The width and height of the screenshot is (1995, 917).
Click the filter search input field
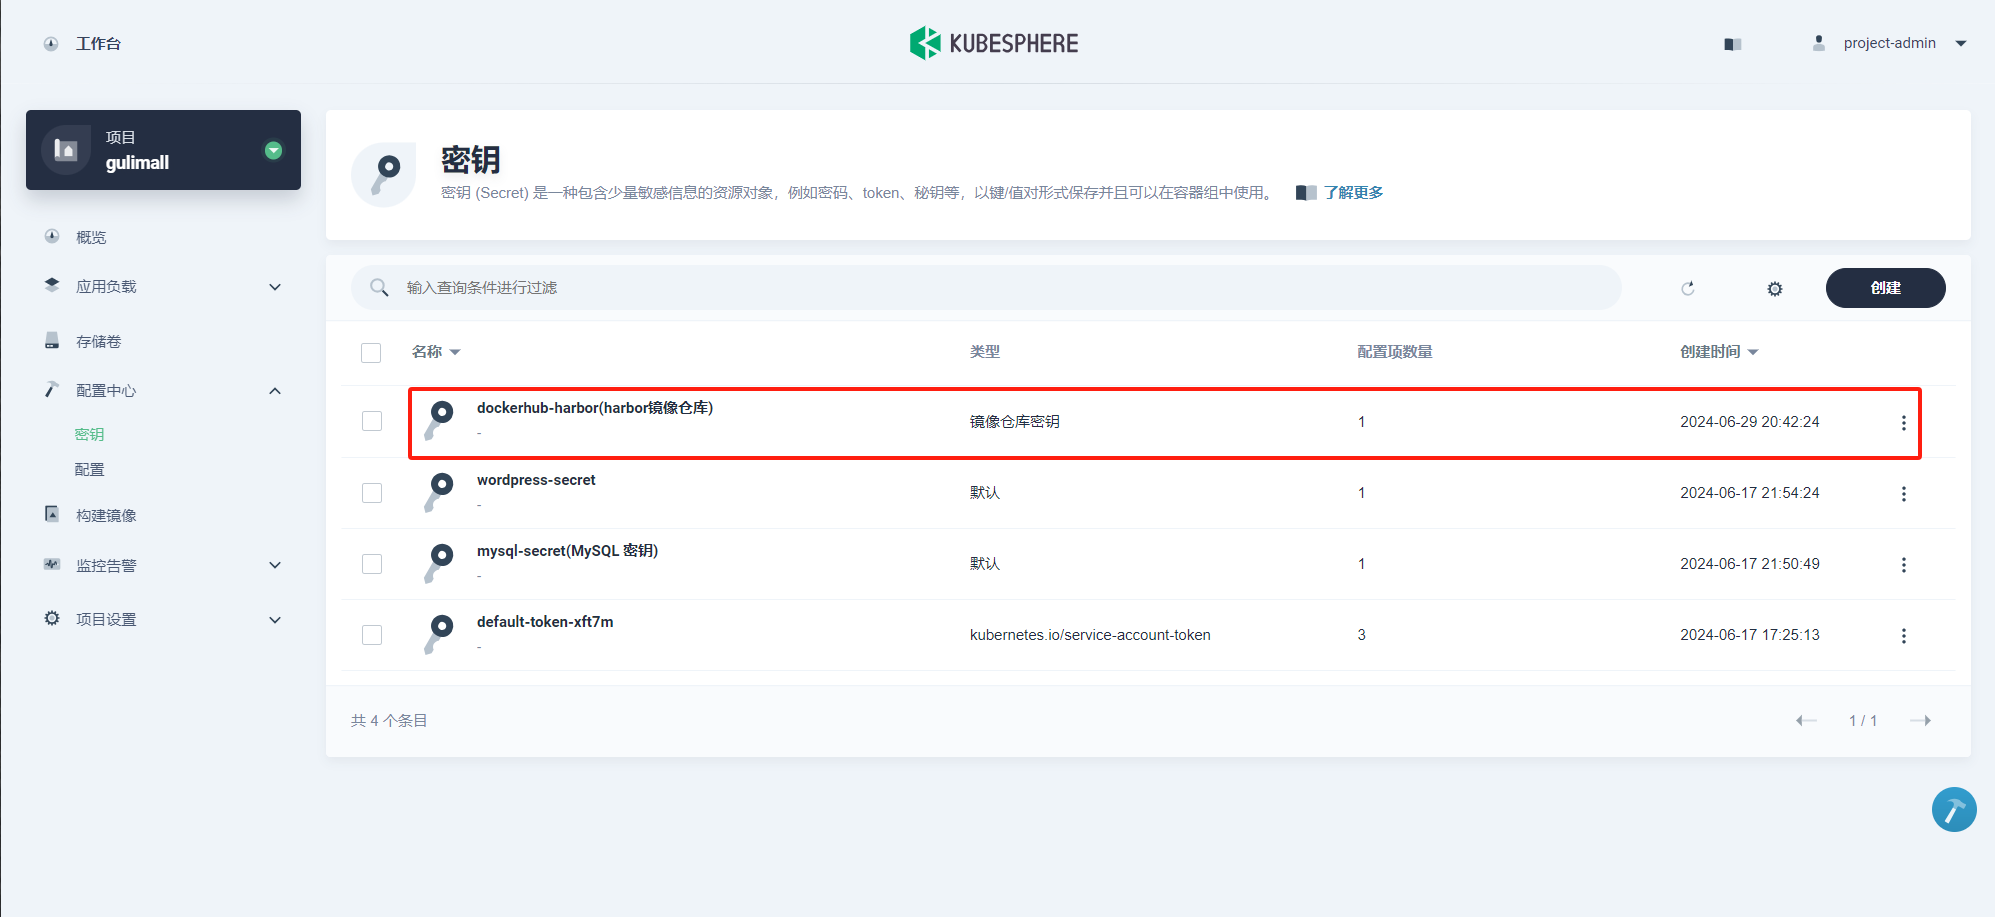pos(985,288)
